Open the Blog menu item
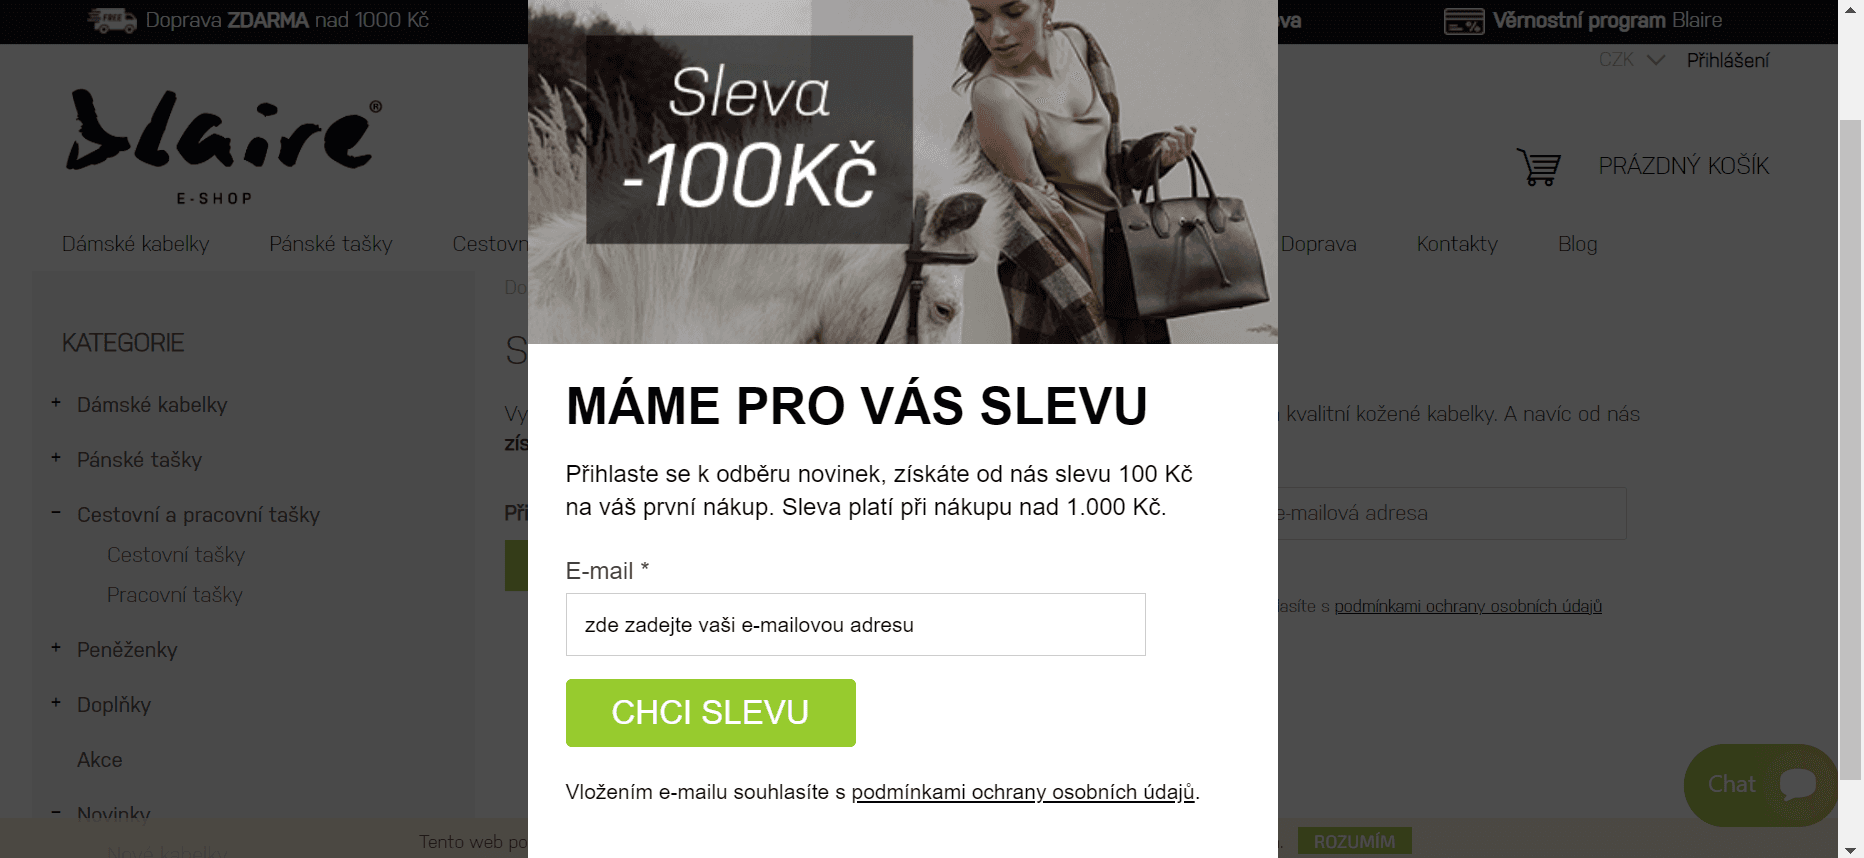 tap(1577, 244)
